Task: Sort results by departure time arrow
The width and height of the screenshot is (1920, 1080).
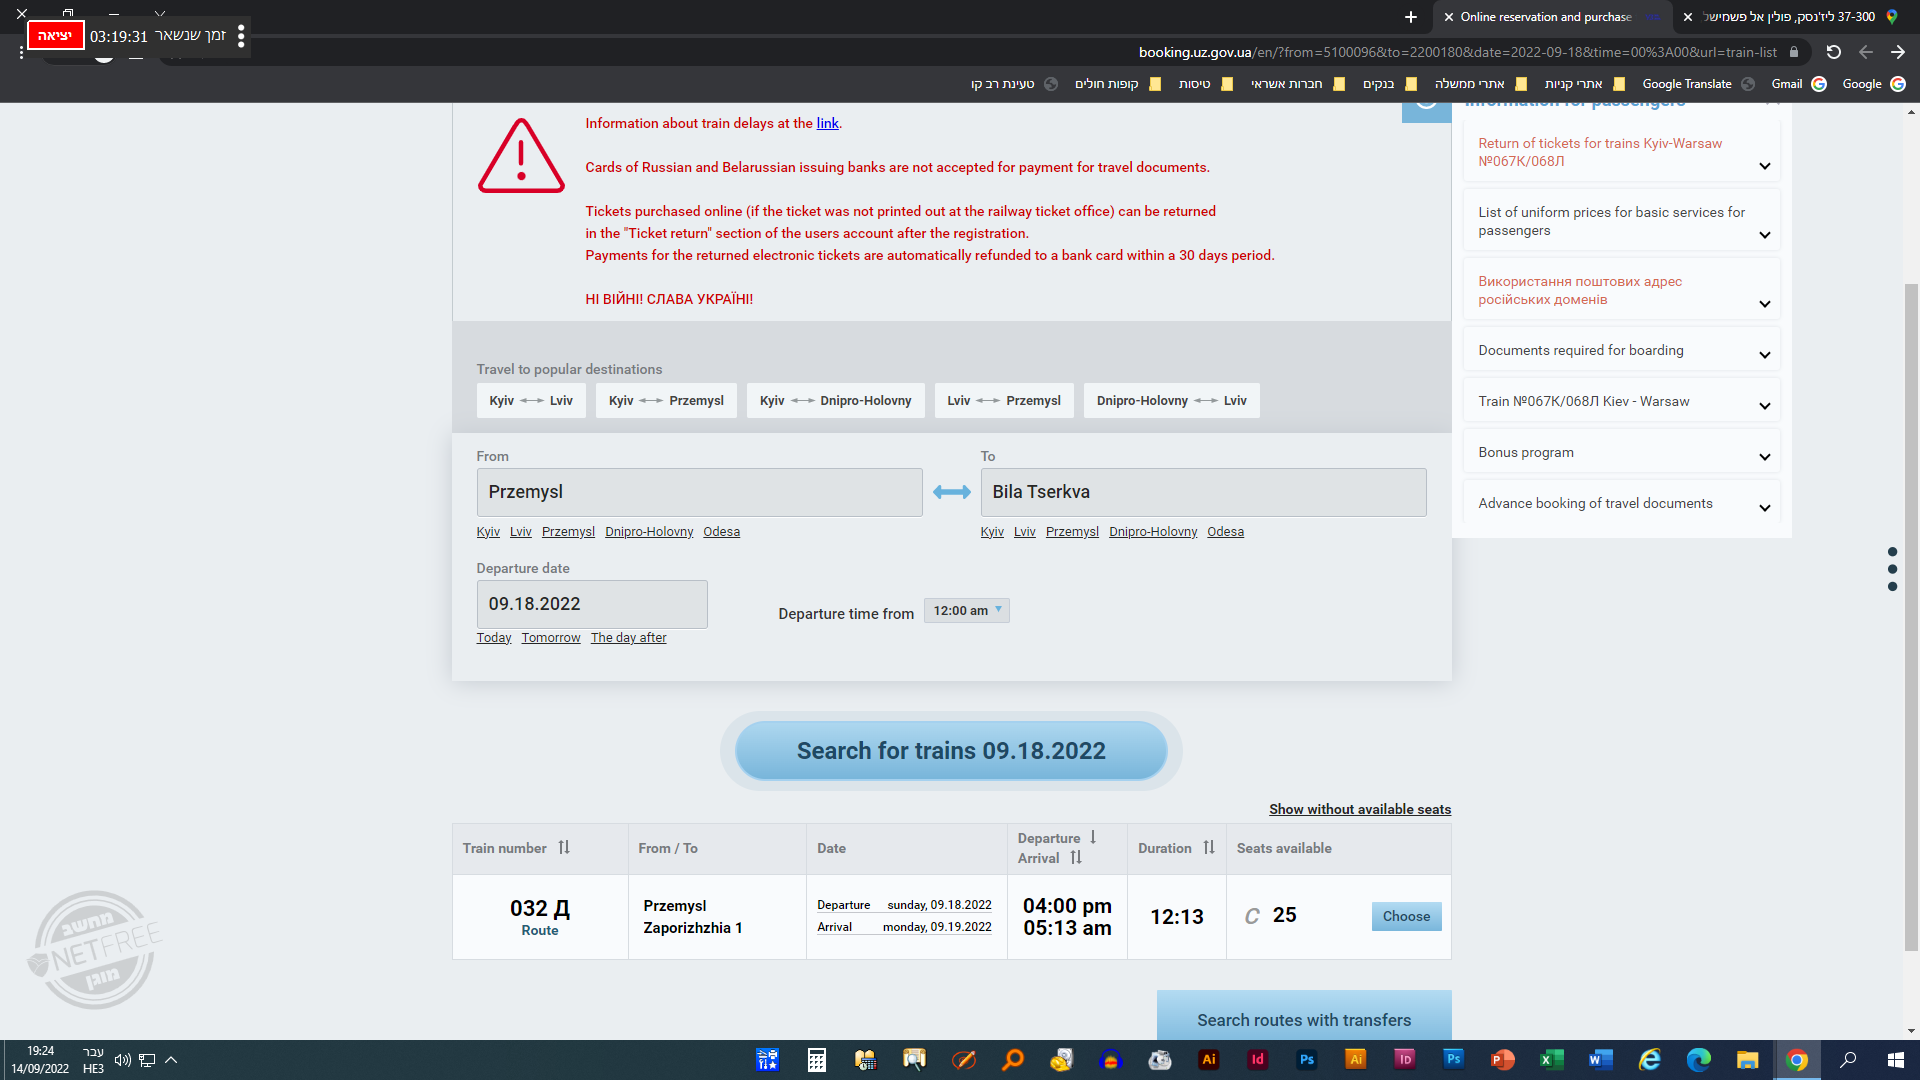Action: tap(1093, 837)
